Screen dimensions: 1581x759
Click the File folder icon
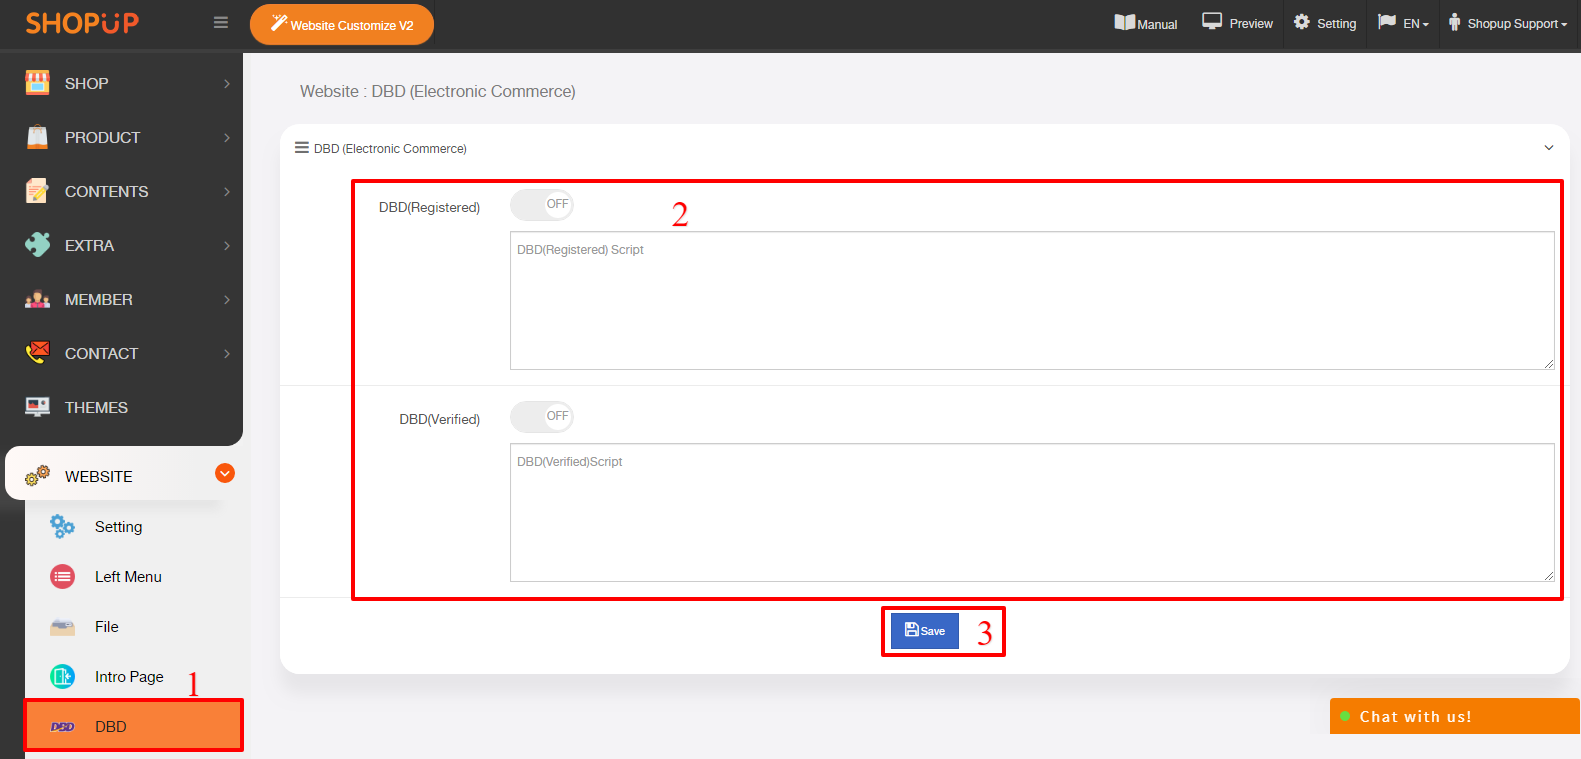pyautogui.click(x=62, y=627)
